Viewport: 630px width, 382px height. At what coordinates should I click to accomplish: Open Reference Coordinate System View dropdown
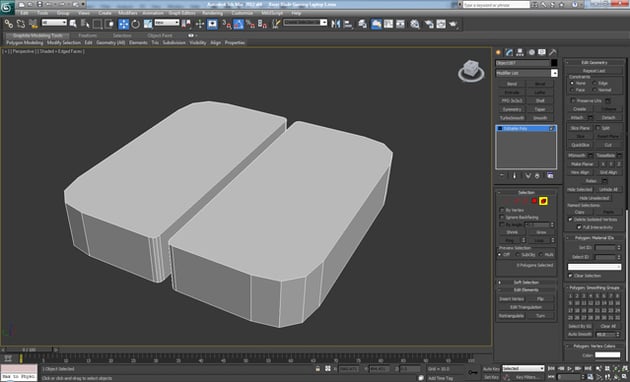click(x=167, y=23)
